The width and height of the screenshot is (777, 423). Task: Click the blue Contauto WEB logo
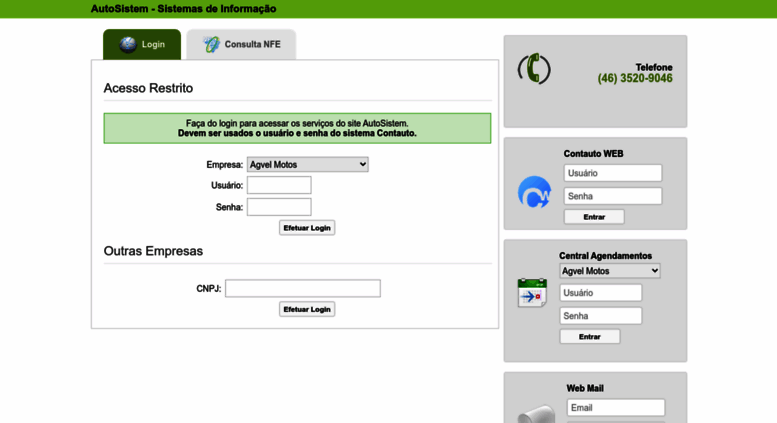click(534, 192)
